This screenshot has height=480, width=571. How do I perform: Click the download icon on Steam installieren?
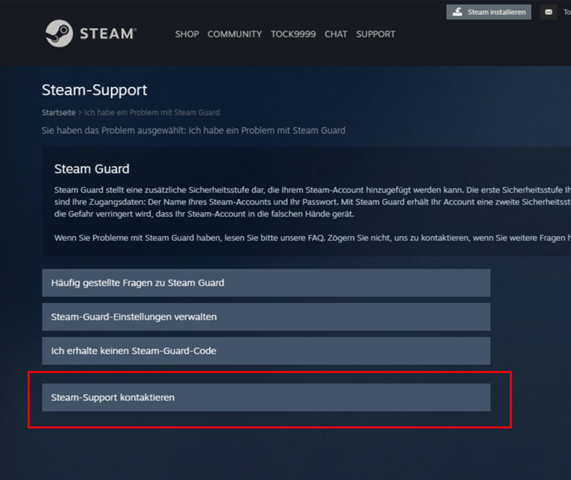pyautogui.click(x=457, y=12)
